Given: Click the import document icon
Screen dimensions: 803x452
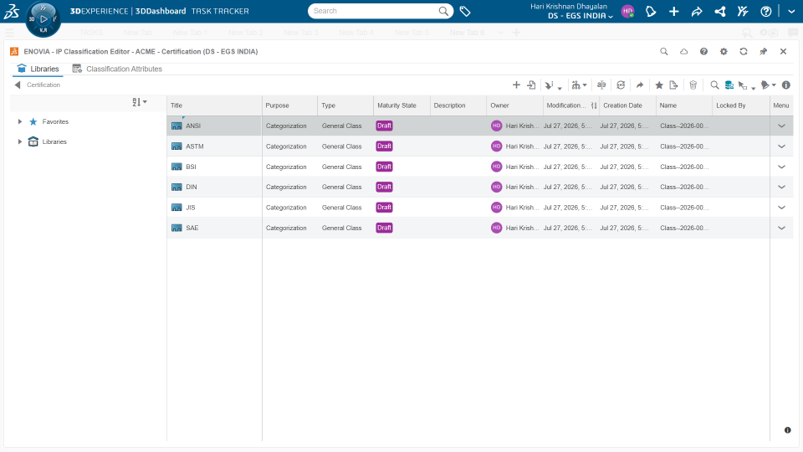Looking at the screenshot, I should [532, 85].
